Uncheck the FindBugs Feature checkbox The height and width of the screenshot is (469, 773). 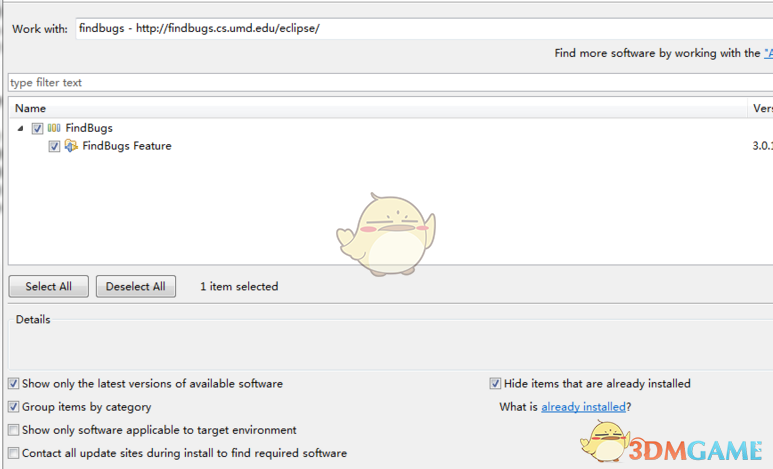pyautogui.click(x=54, y=146)
